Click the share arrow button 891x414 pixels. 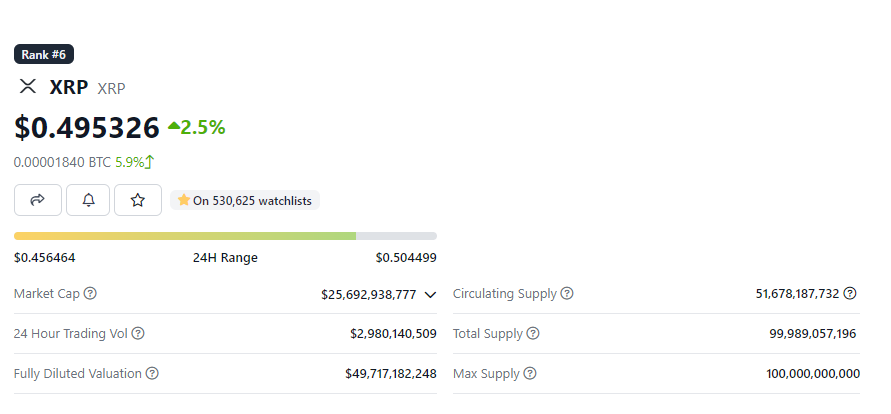[x=38, y=200]
